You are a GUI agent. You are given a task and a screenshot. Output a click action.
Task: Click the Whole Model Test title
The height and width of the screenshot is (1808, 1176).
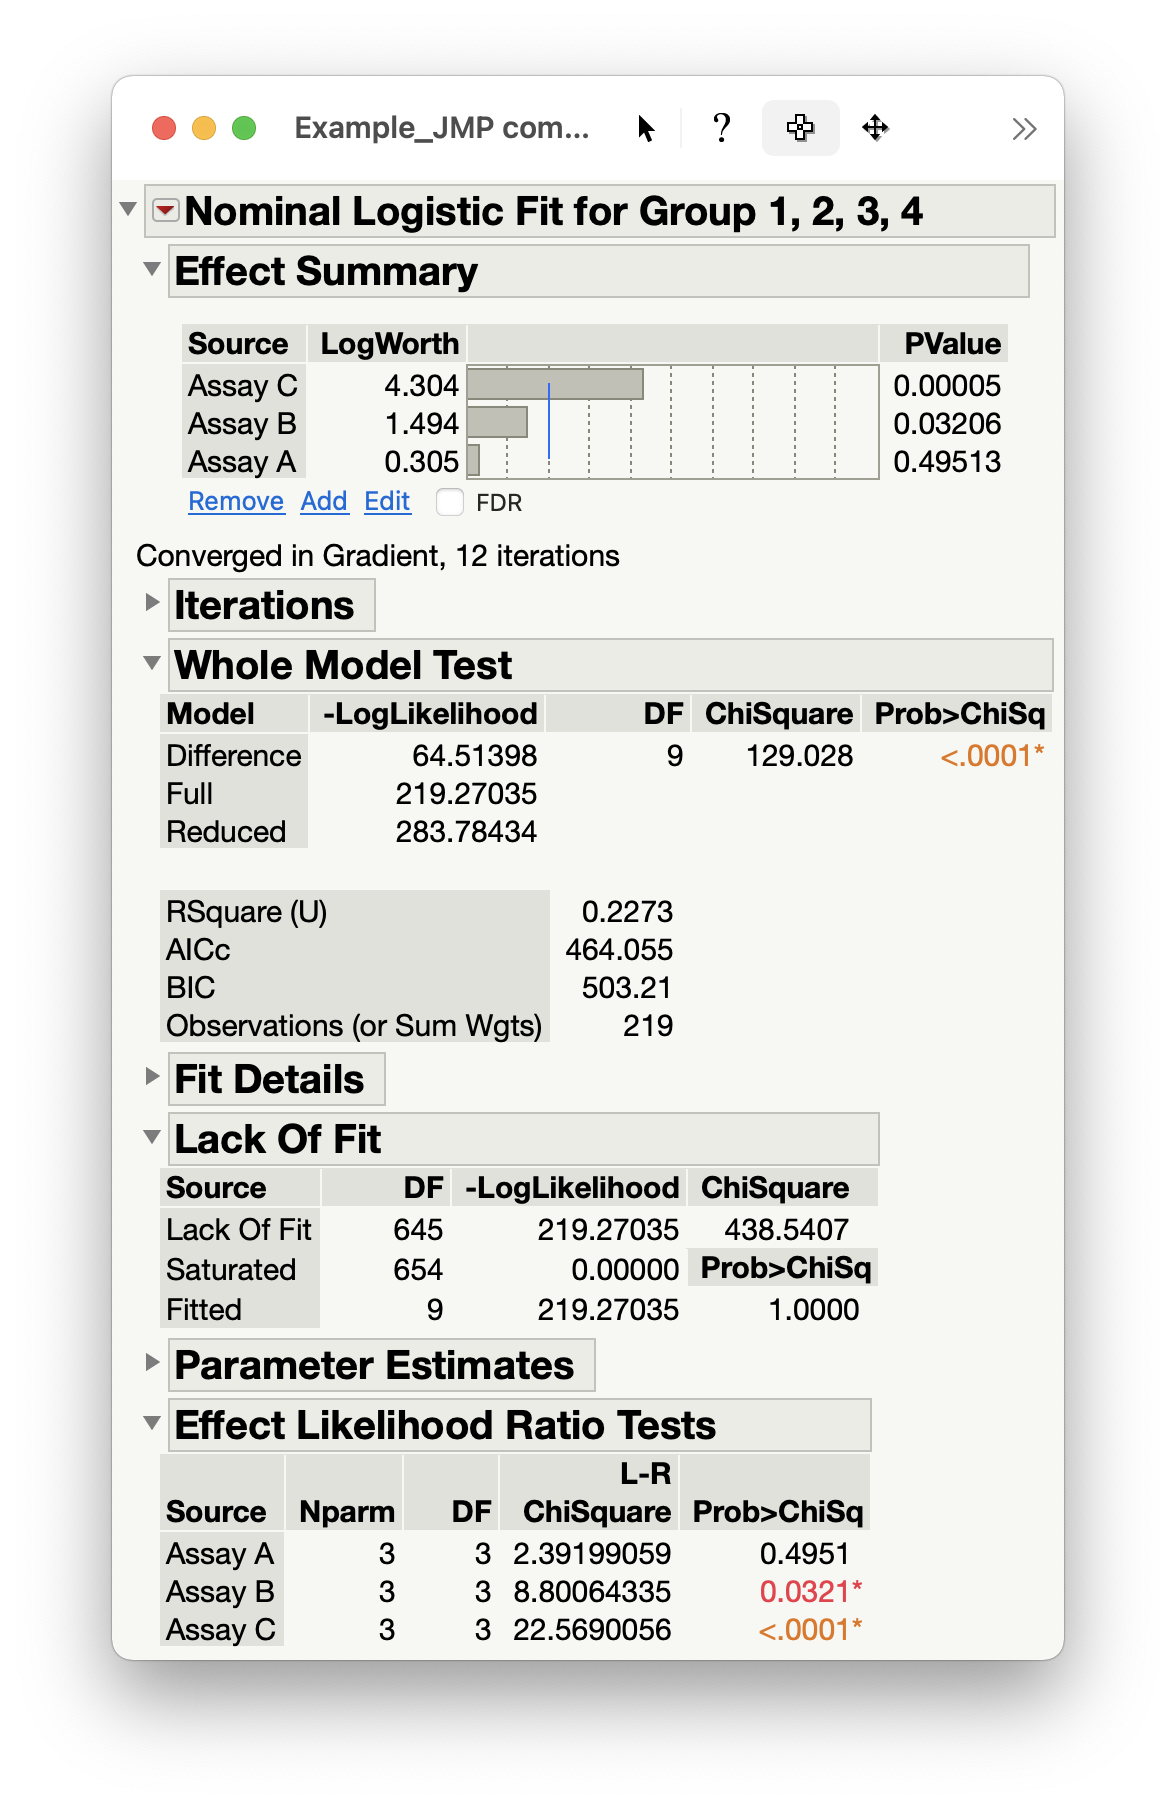343,665
